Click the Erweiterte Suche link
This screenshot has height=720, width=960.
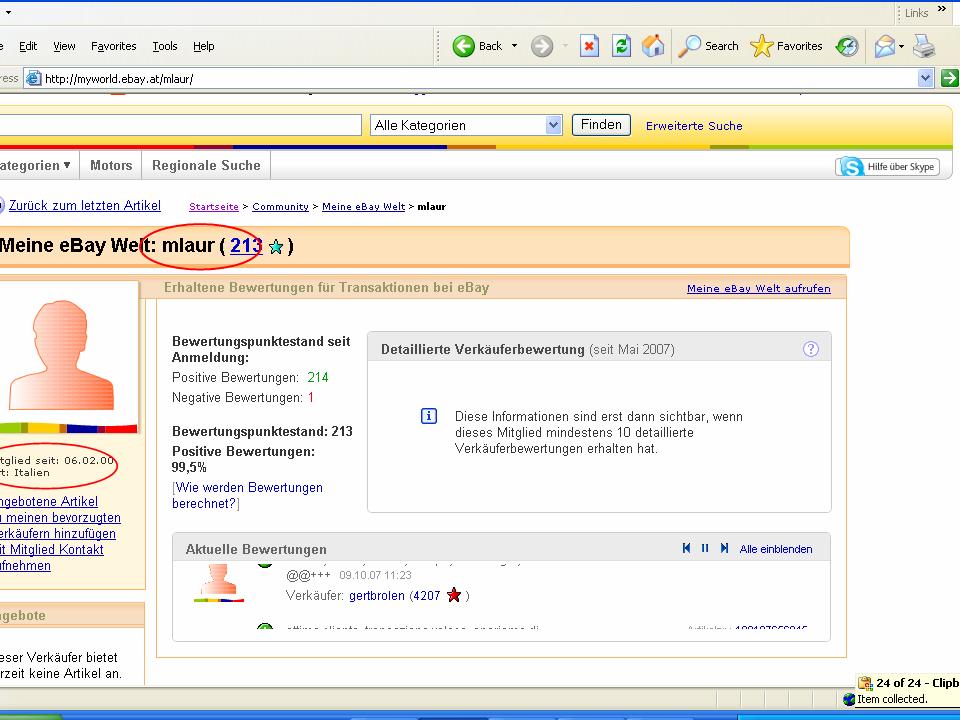point(694,126)
